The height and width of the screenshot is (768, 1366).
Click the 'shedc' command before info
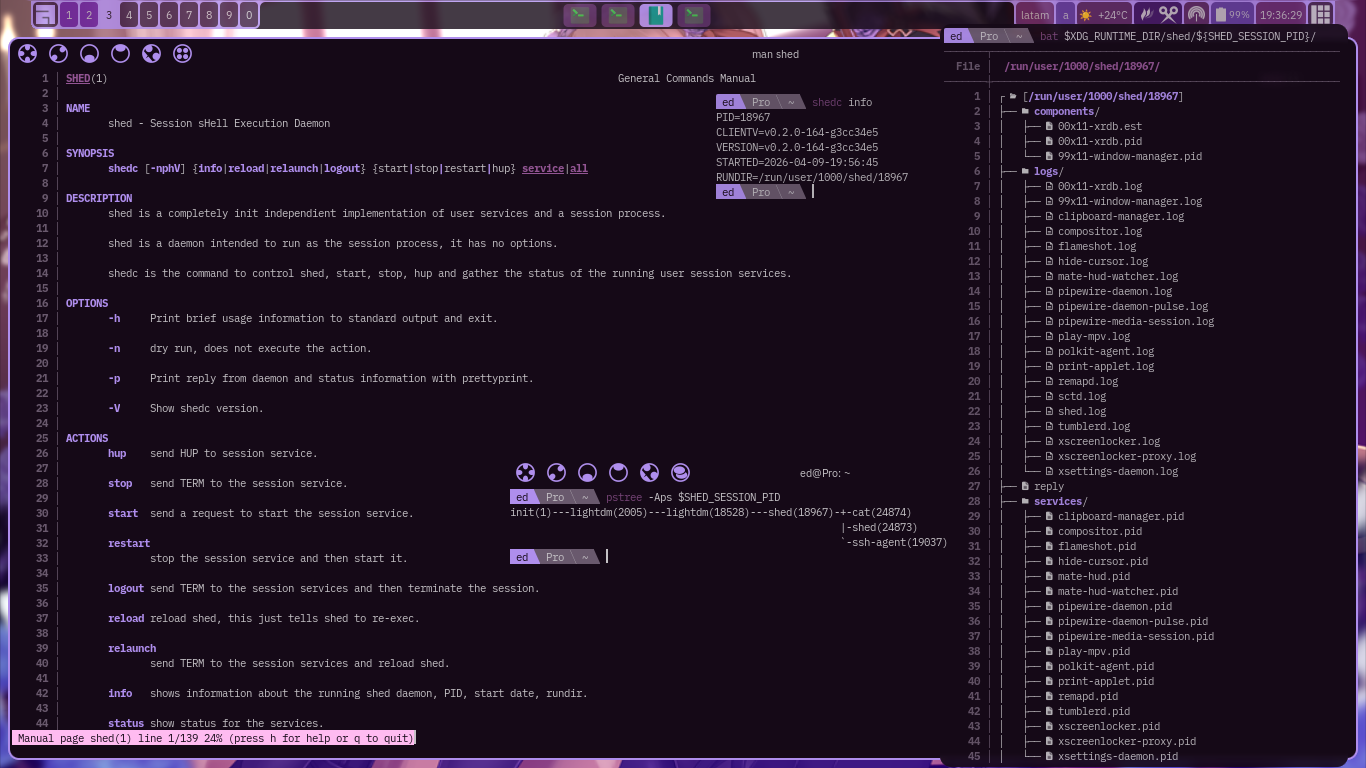pos(827,102)
